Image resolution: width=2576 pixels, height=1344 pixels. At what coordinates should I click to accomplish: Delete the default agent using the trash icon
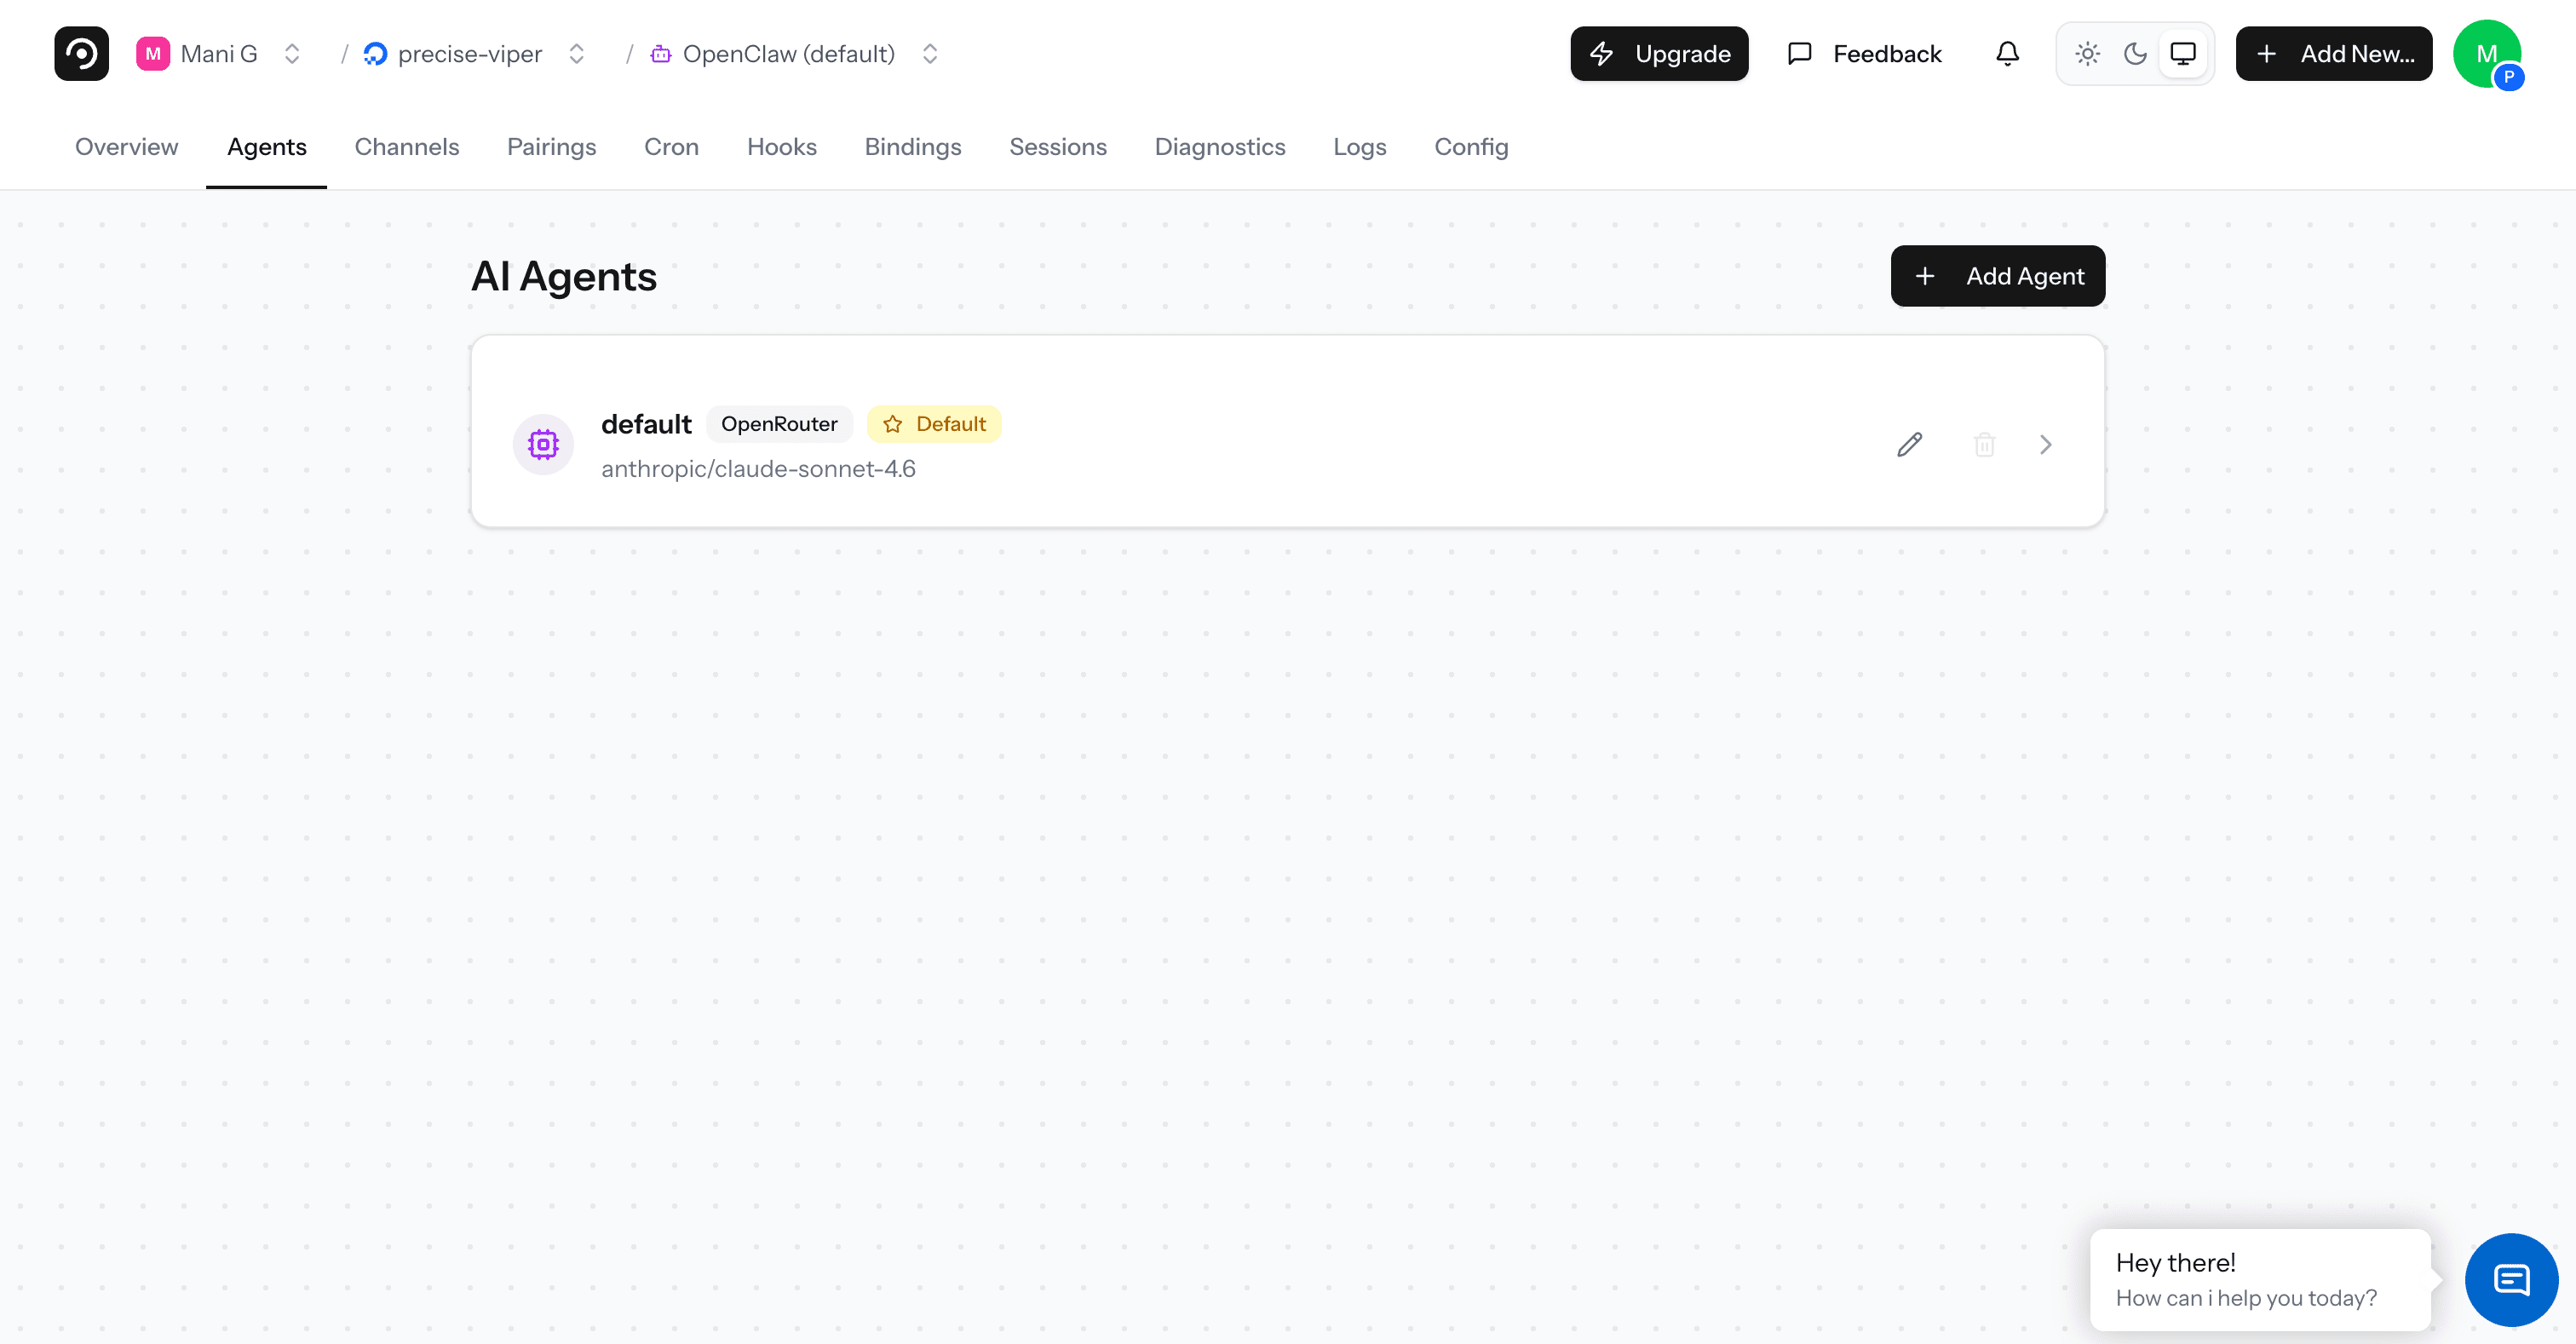coord(1985,444)
